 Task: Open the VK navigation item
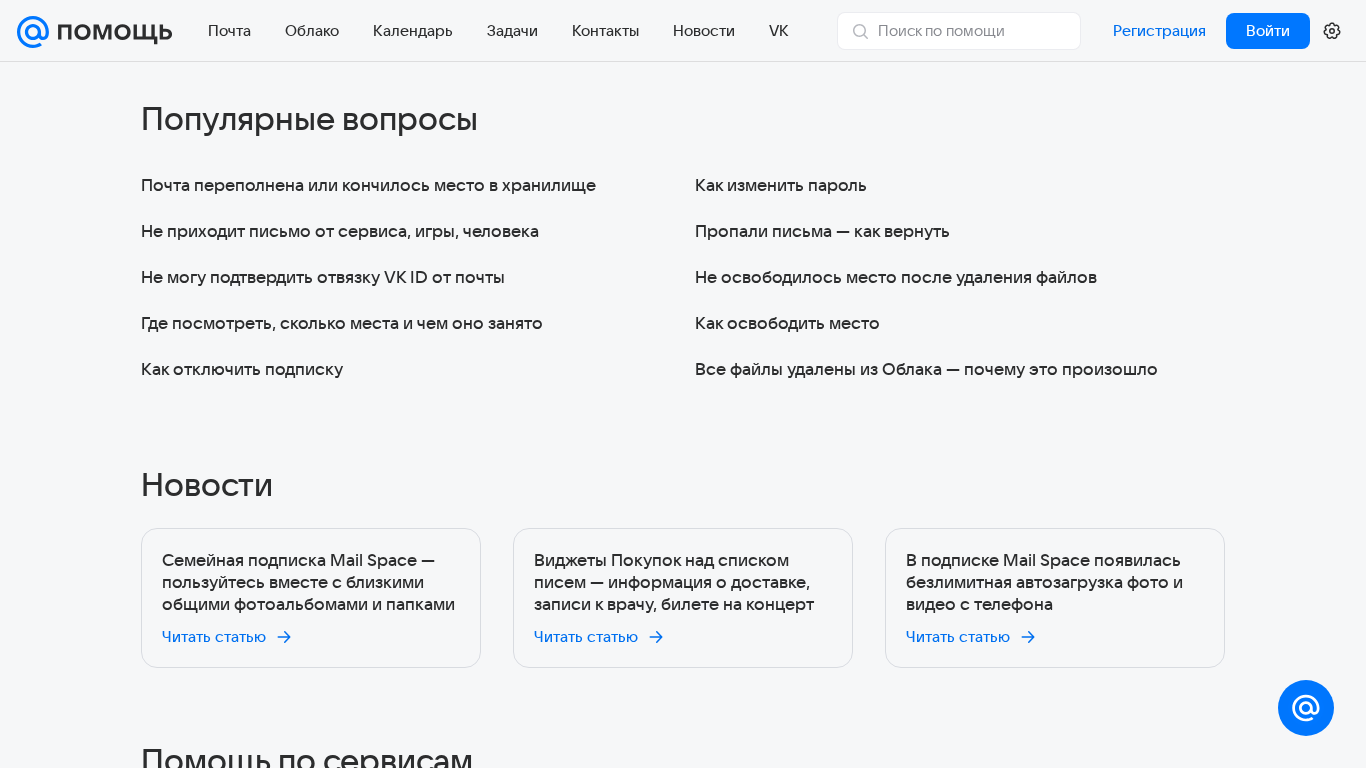[x=778, y=31]
